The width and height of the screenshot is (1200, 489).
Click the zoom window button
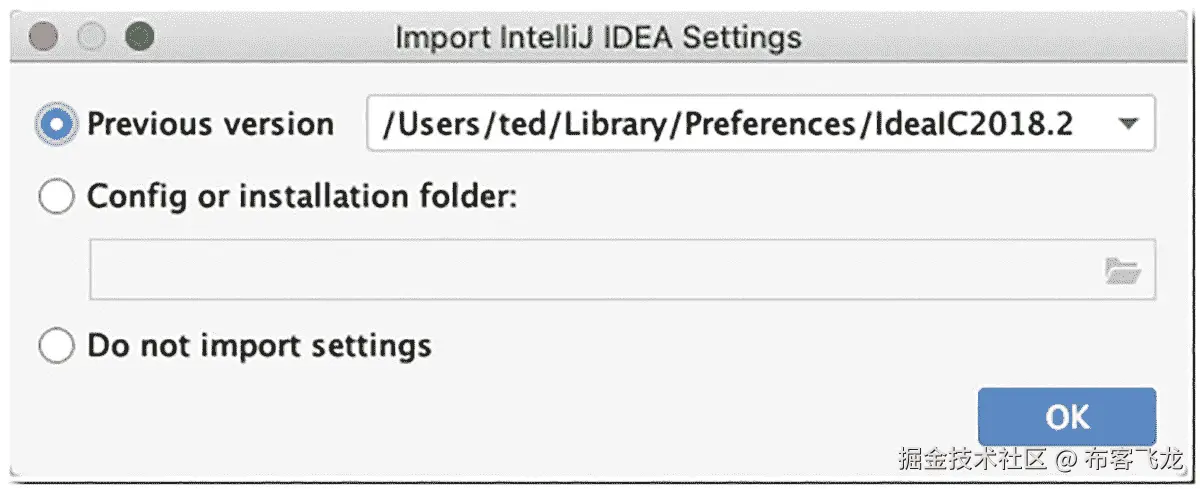pos(138,37)
